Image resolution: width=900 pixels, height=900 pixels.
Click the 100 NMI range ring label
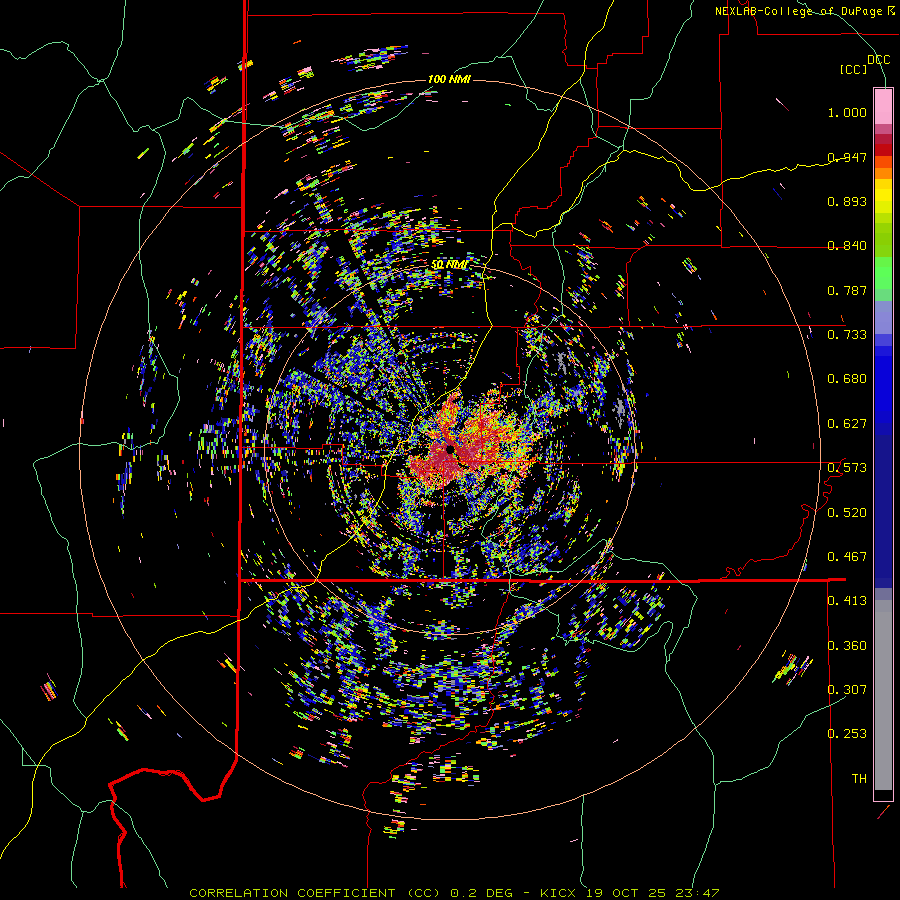[449, 79]
